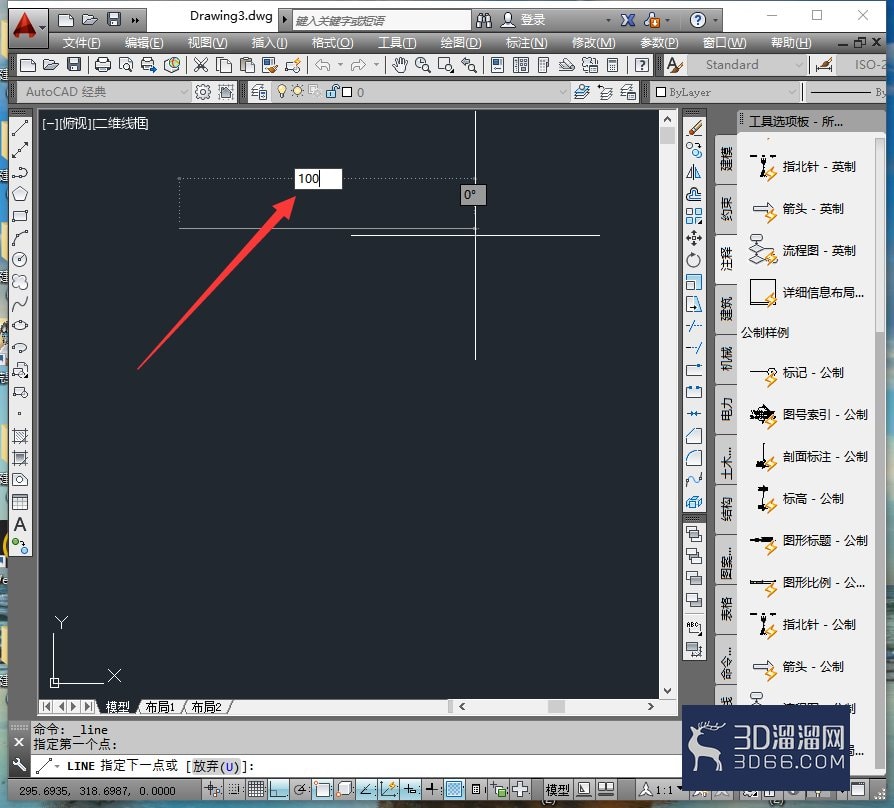
Task: Open the Layer Properties Manager icon
Action: coord(259,92)
